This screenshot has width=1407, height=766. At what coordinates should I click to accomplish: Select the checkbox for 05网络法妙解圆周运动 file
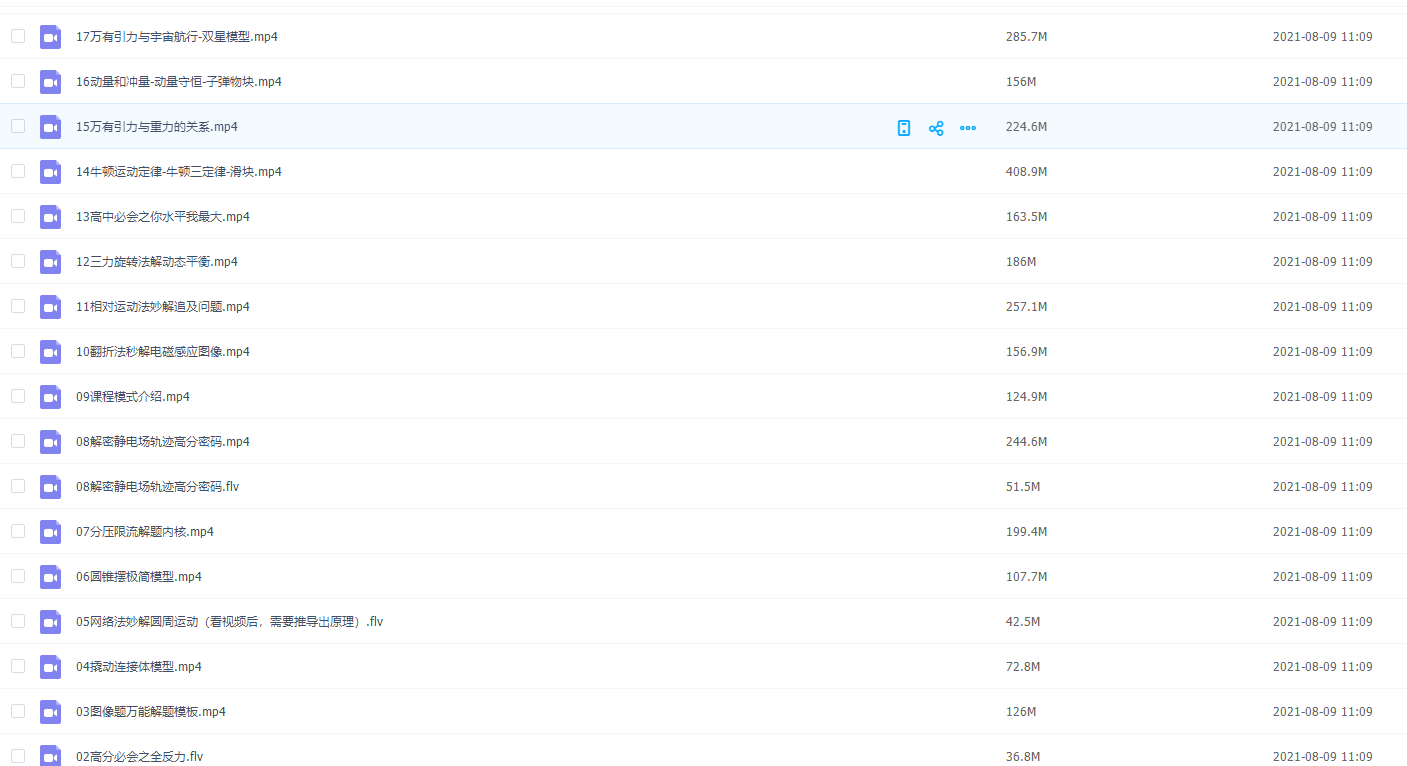[18, 621]
